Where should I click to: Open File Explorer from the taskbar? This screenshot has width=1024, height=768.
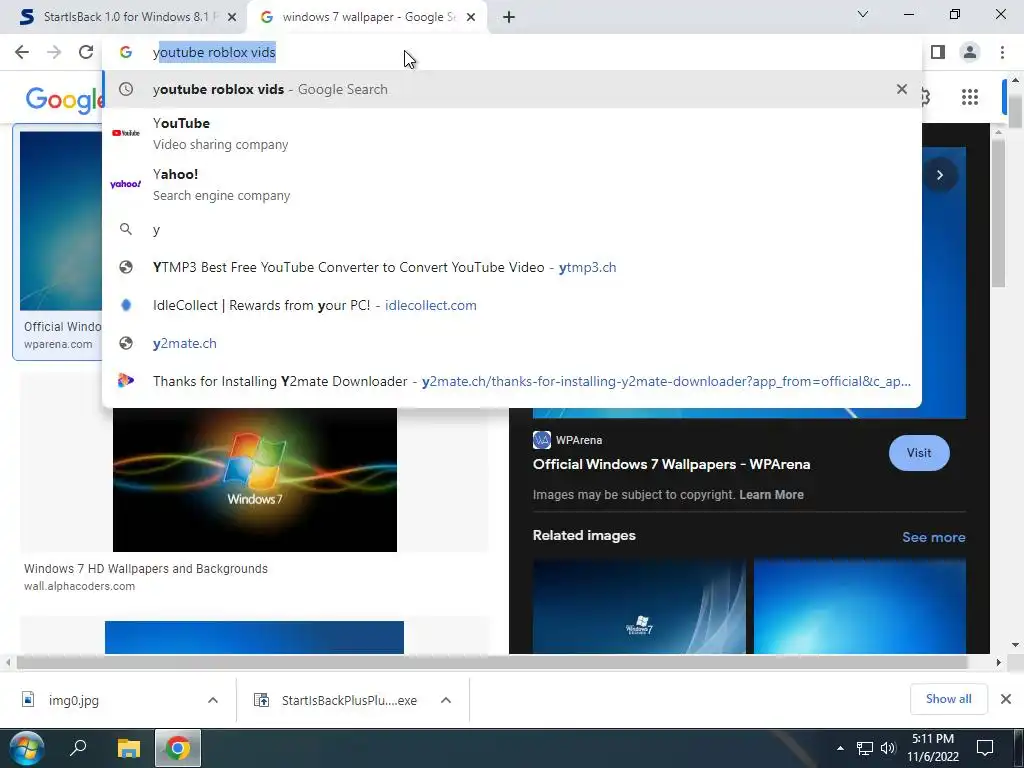[x=129, y=748]
